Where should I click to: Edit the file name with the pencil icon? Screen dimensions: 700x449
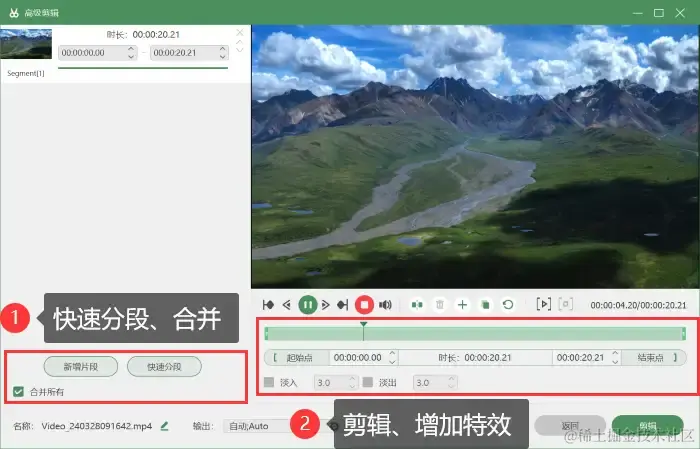tap(164, 426)
